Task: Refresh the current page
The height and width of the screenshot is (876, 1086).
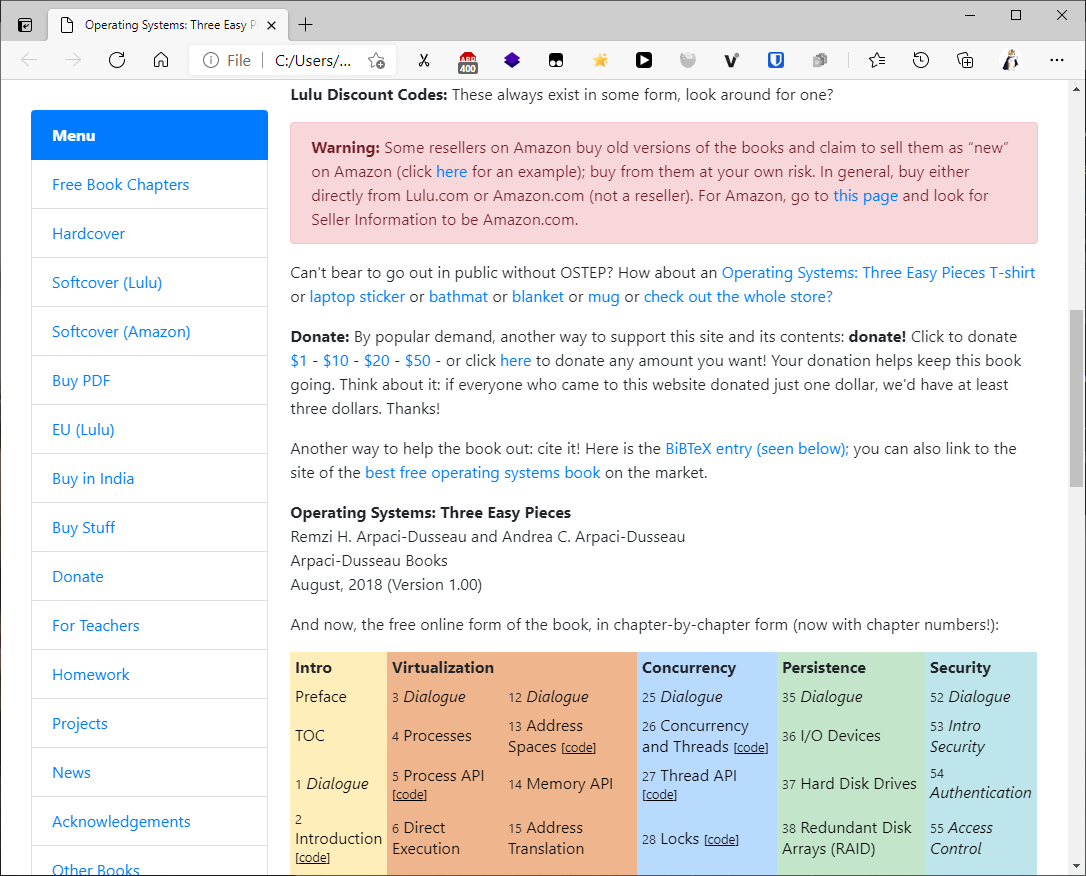Action: [116, 60]
